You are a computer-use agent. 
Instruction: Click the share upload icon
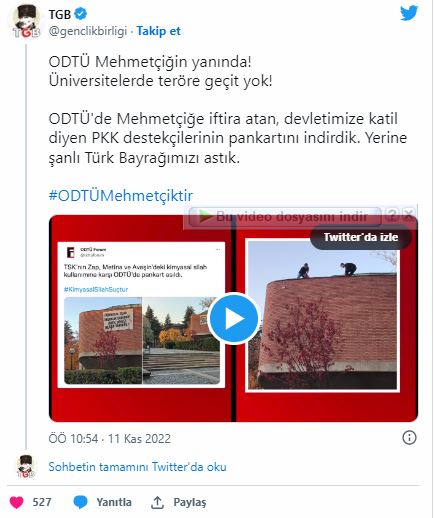pos(157,502)
